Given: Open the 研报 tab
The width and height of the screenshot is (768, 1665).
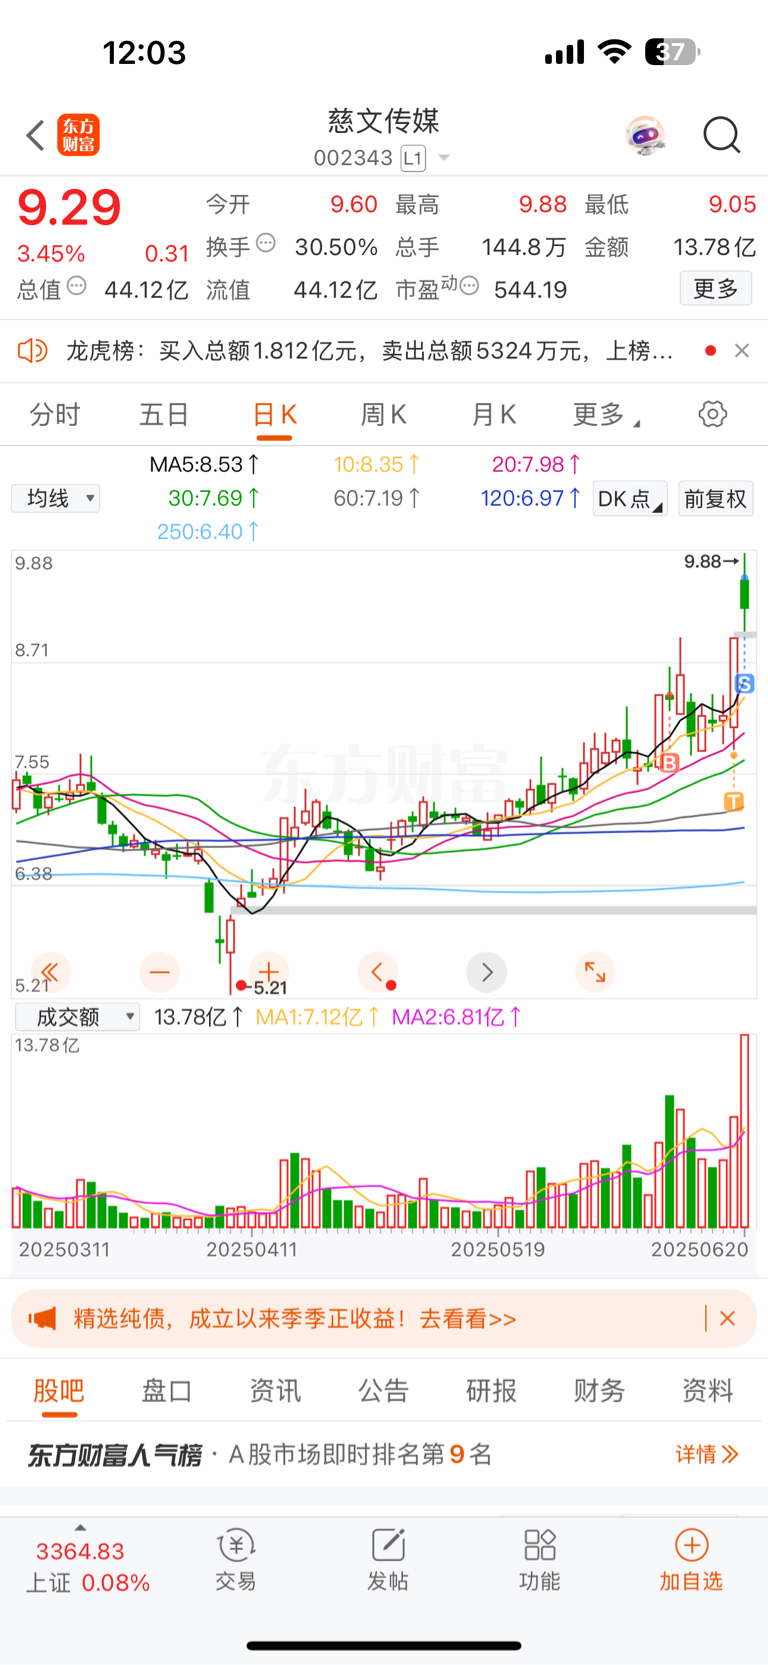Looking at the screenshot, I should point(491,1390).
